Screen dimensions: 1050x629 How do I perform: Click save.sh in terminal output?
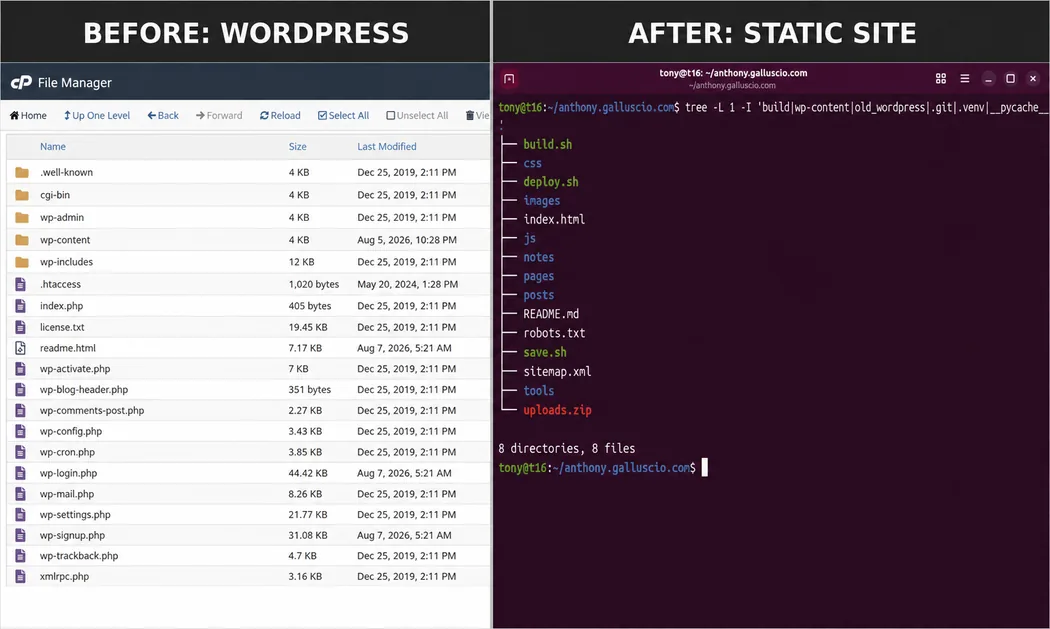545,352
